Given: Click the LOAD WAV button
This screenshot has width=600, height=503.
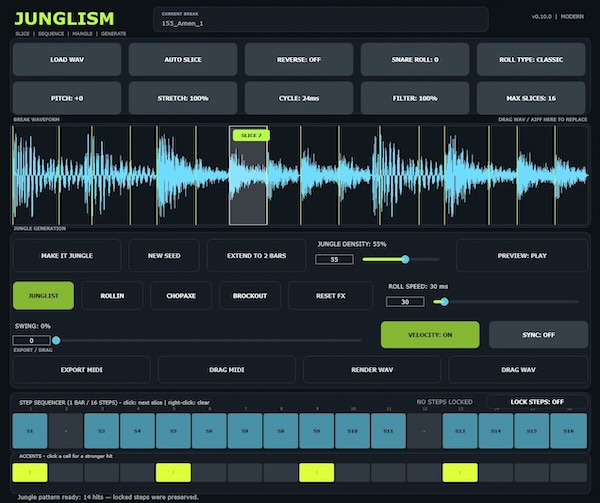Looking at the screenshot, I should (x=67, y=59).
